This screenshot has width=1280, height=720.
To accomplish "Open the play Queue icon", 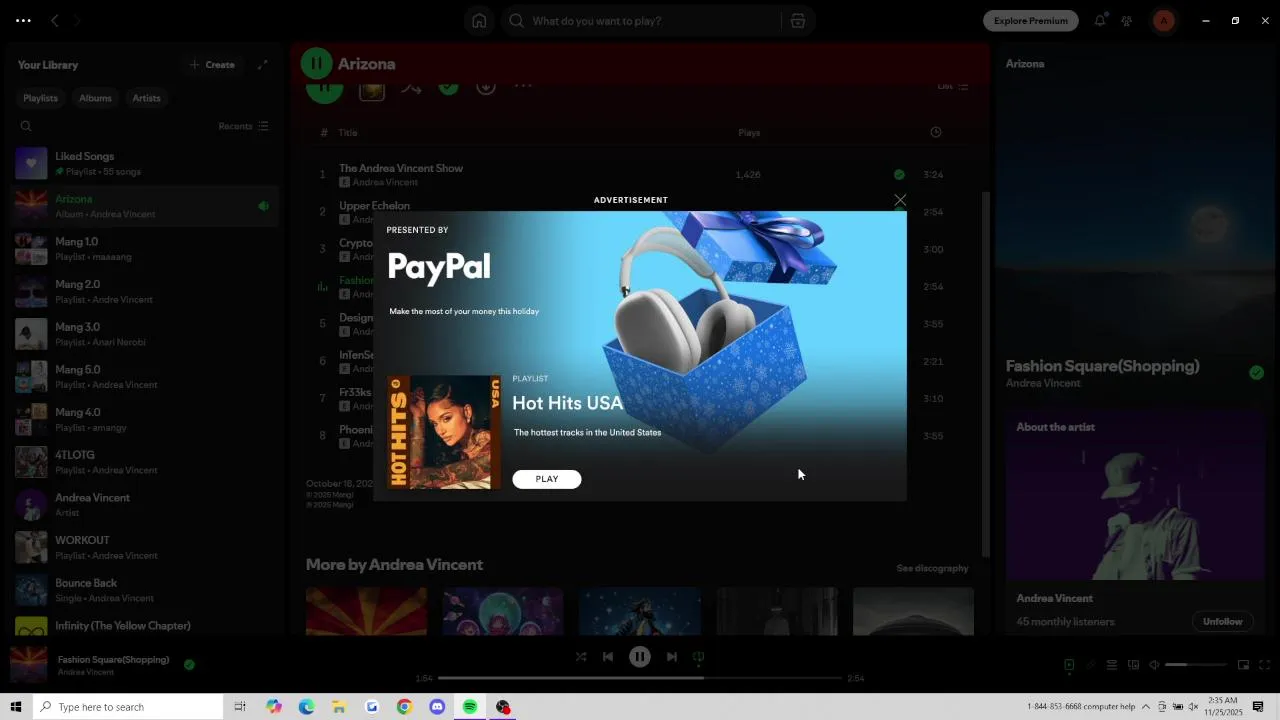I will click(x=1112, y=665).
